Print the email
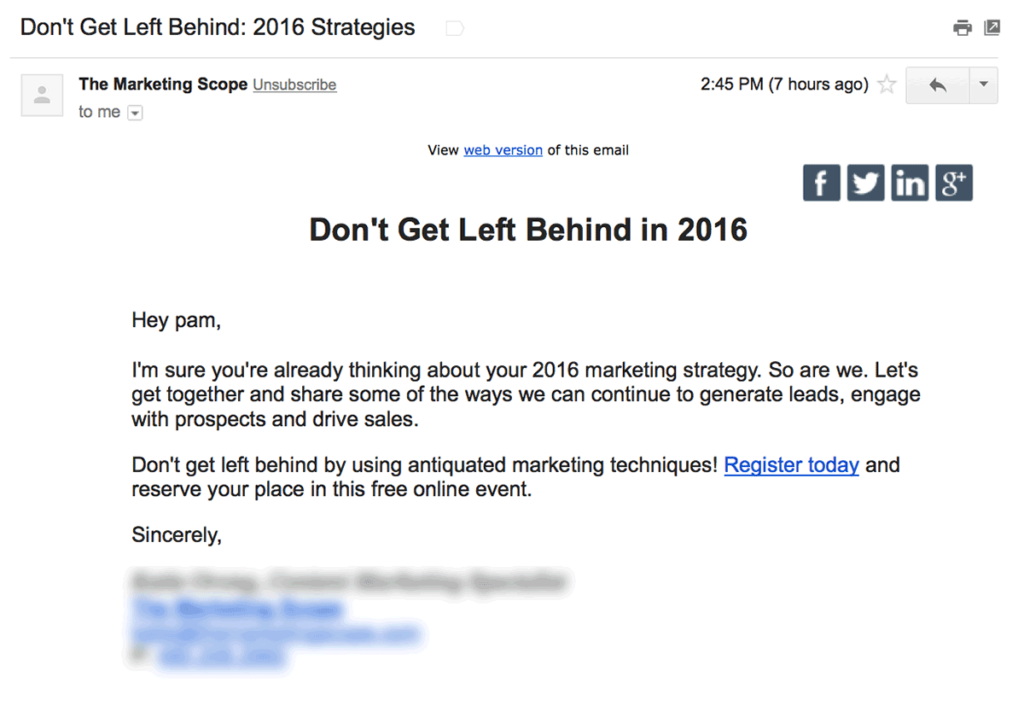 click(x=962, y=27)
